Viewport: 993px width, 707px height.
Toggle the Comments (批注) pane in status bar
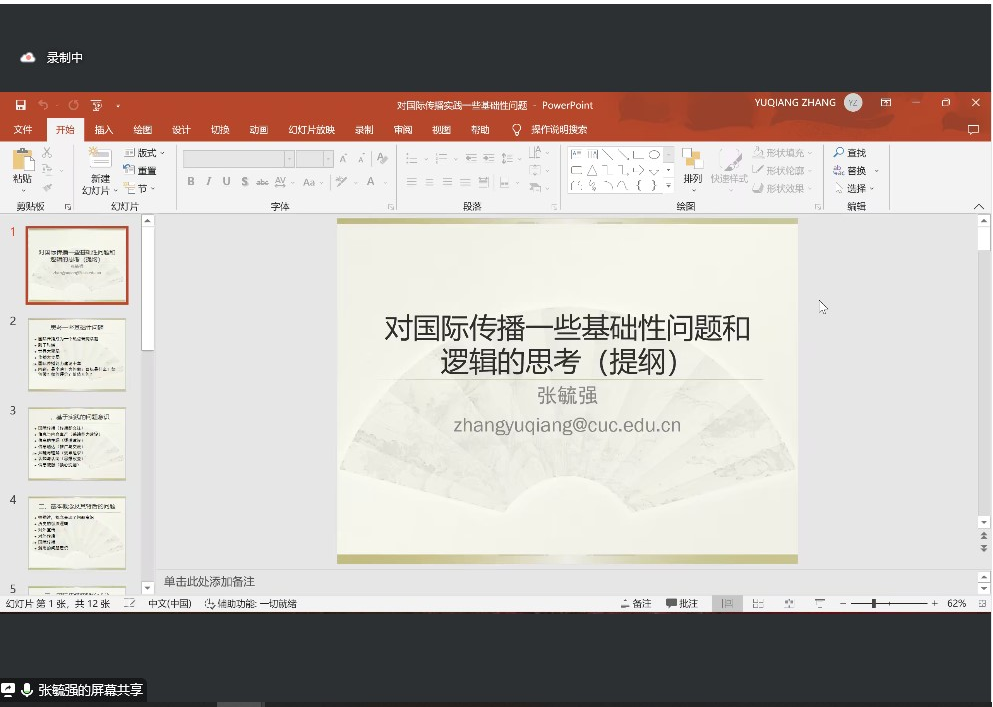pyautogui.click(x=682, y=604)
